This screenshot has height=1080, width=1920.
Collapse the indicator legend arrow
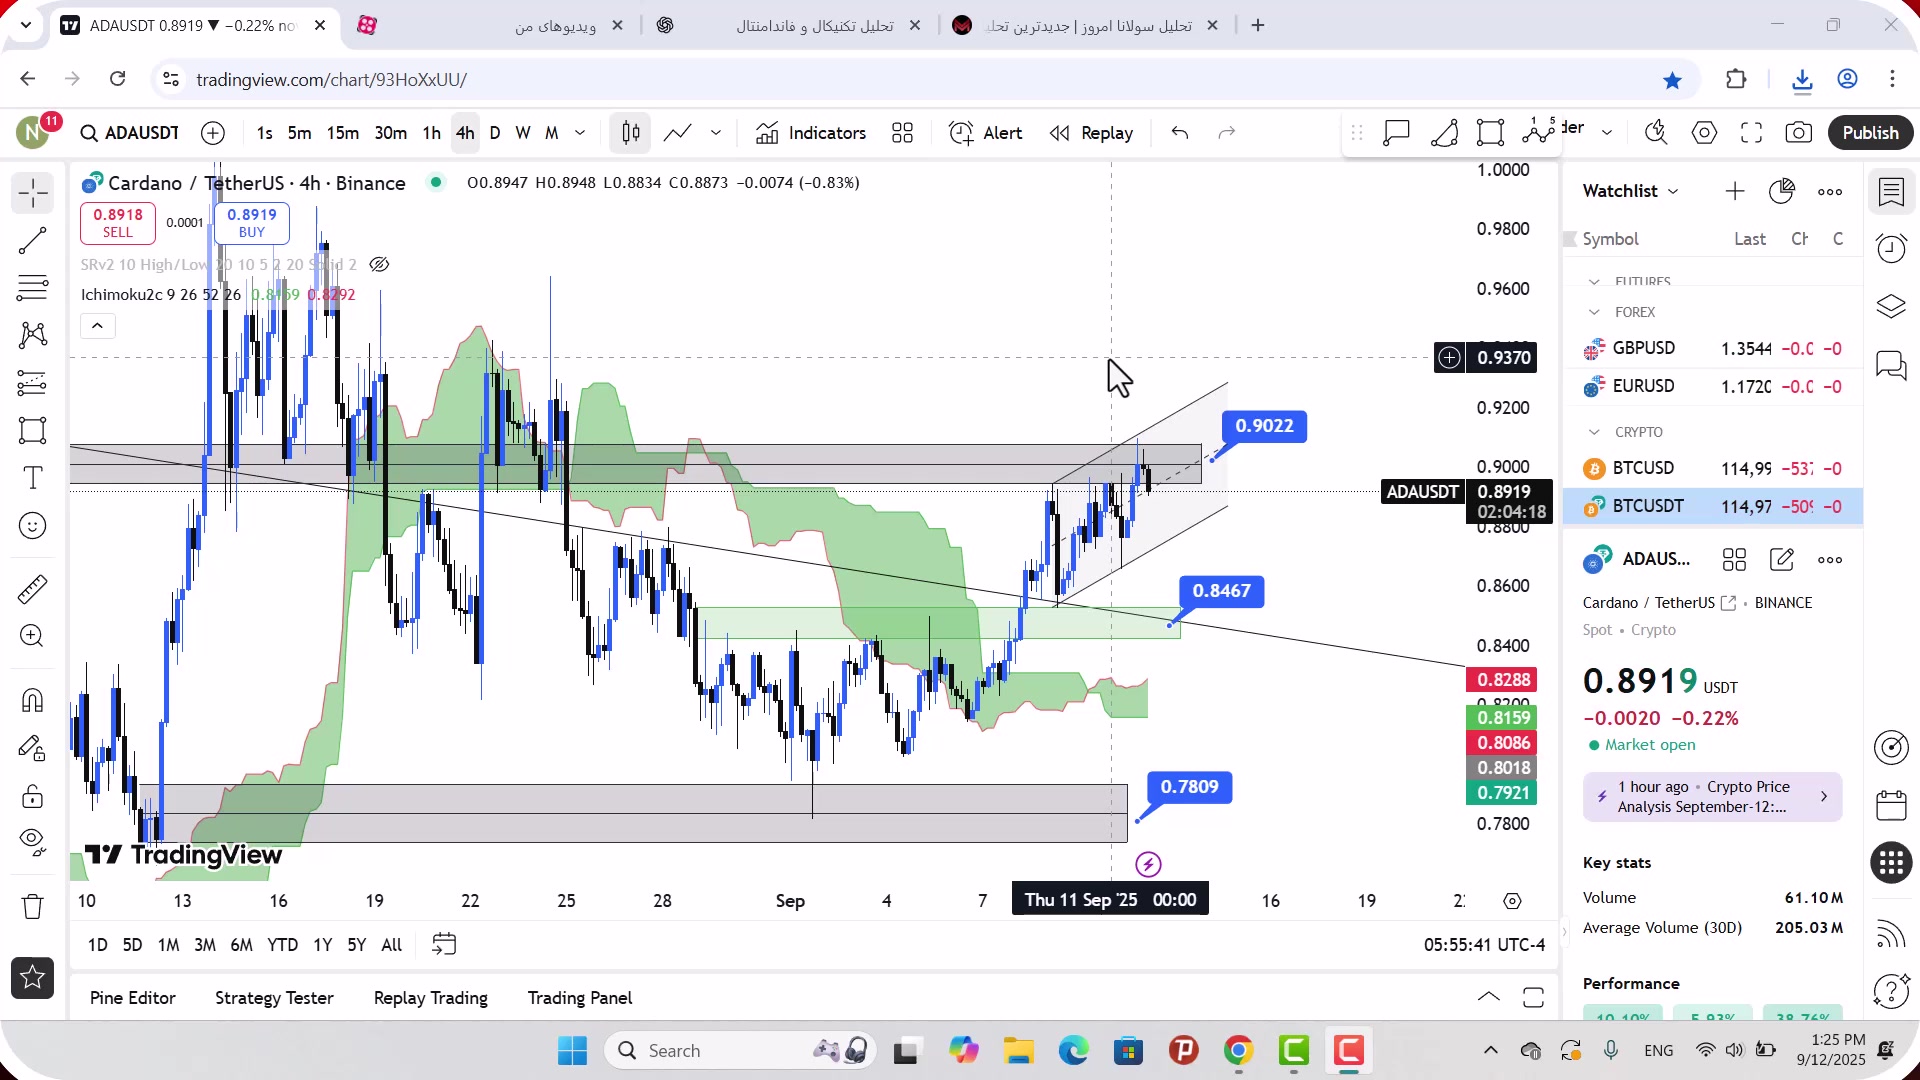97,326
